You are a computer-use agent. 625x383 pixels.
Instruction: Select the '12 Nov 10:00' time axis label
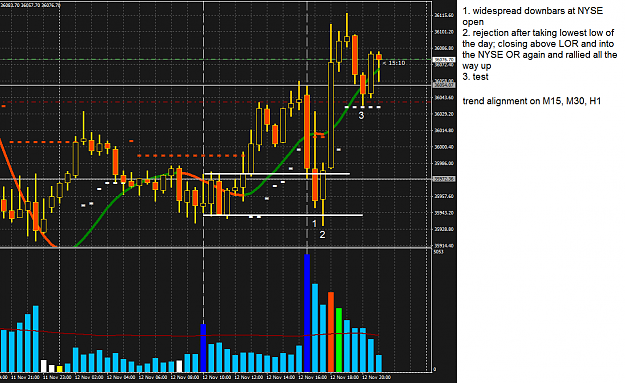pyautogui.click(x=216, y=377)
